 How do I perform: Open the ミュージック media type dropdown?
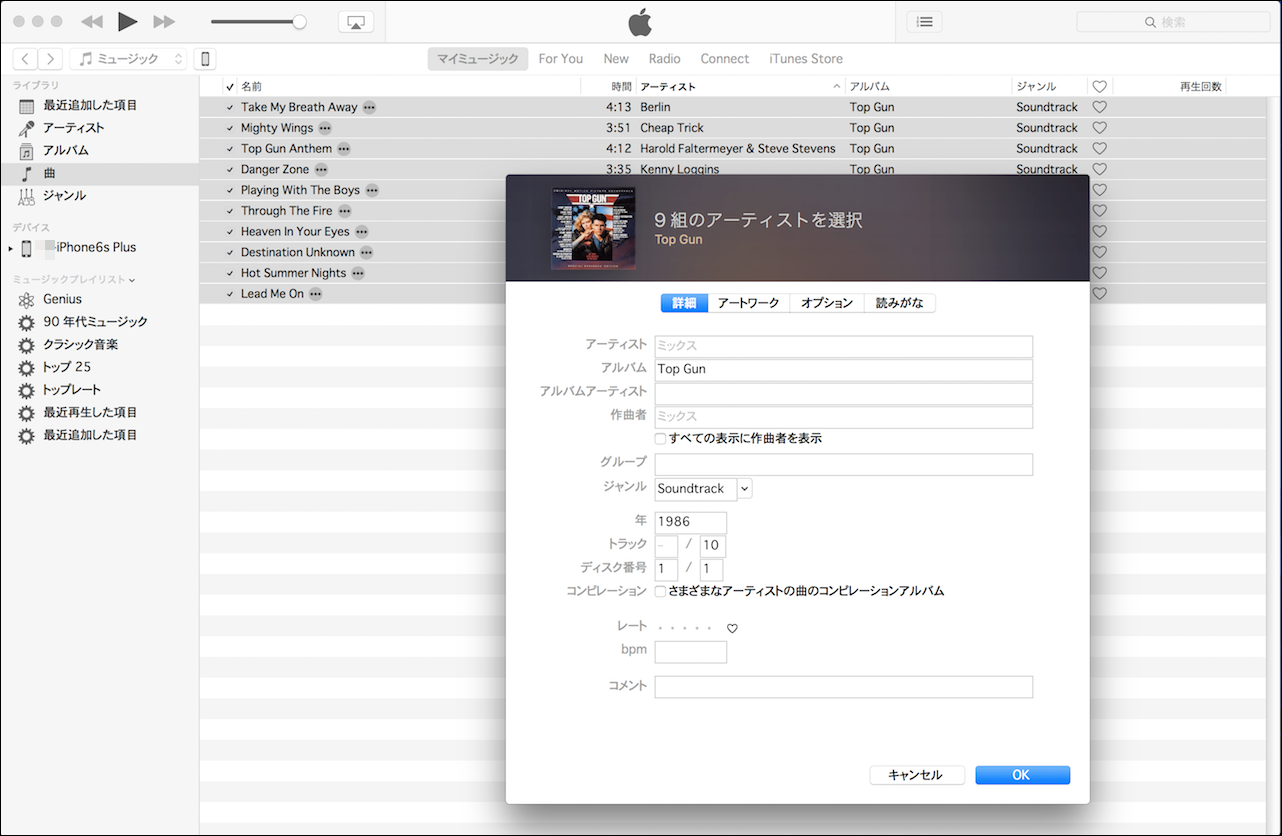tap(129, 59)
